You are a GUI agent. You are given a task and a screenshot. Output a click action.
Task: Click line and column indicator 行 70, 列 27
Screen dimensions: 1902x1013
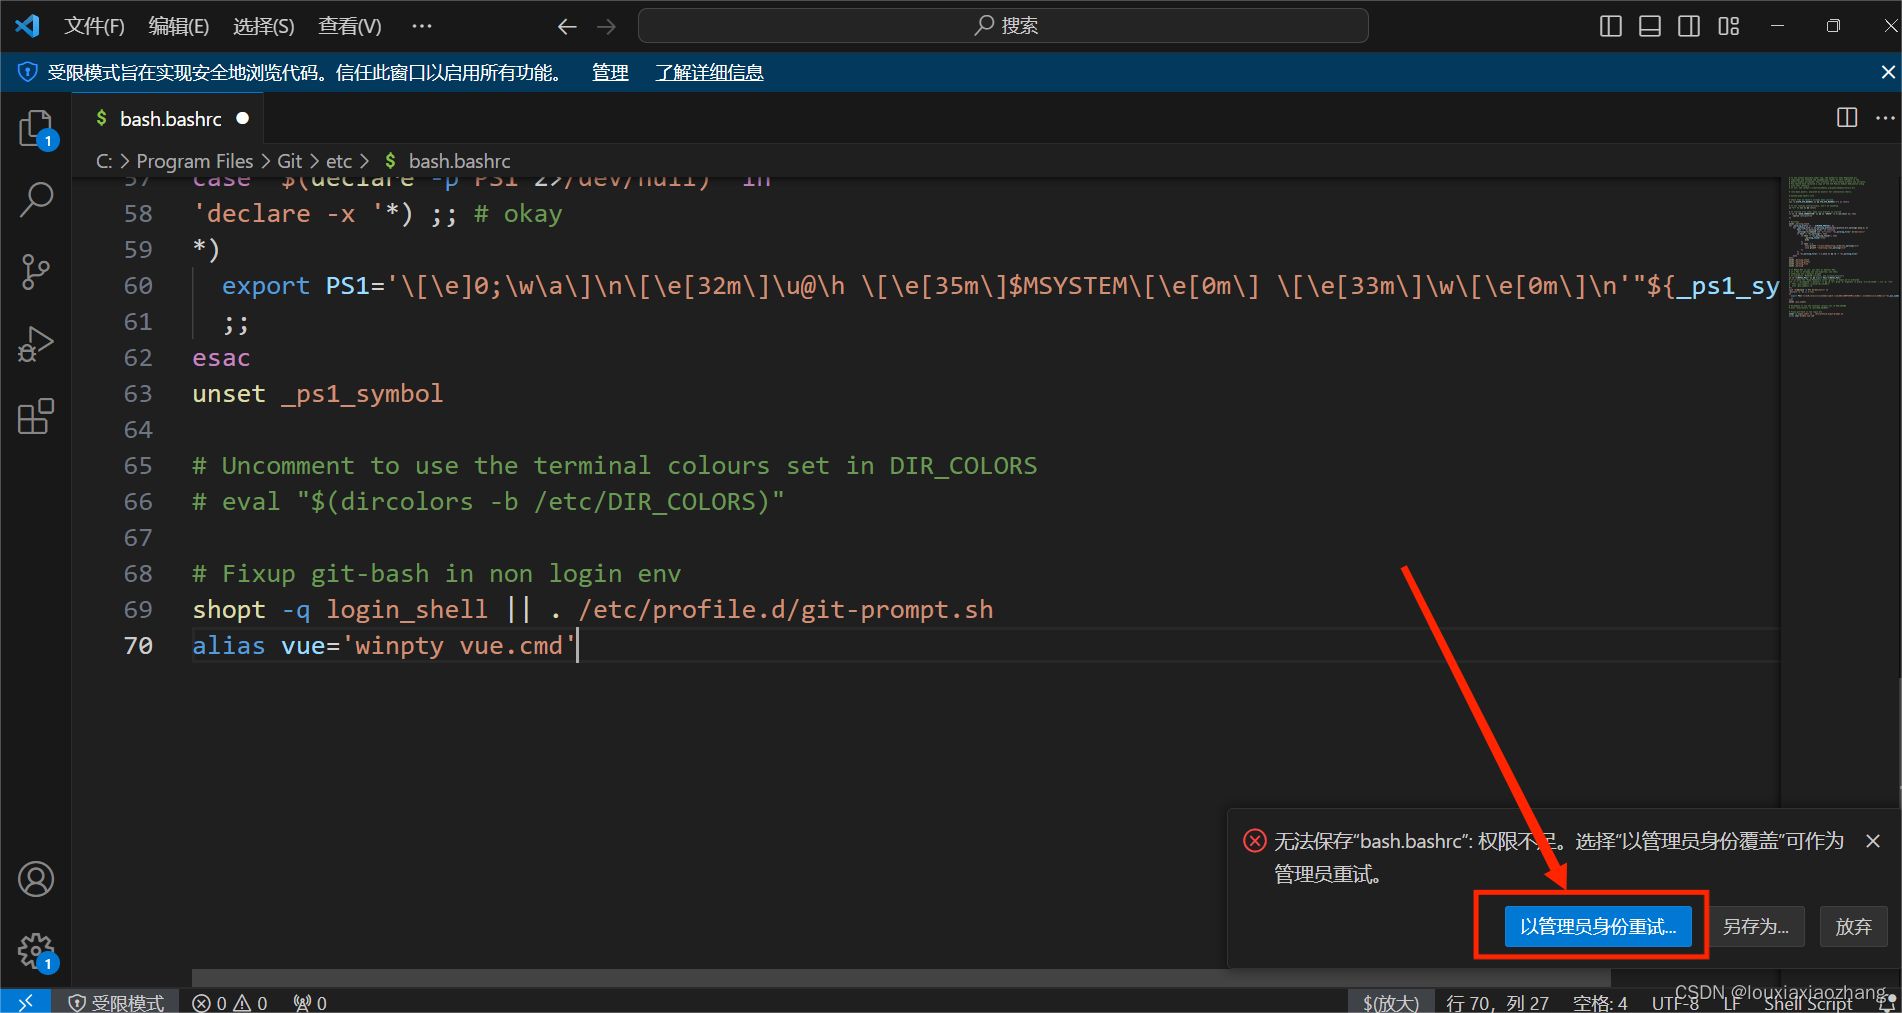tap(1497, 1002)
